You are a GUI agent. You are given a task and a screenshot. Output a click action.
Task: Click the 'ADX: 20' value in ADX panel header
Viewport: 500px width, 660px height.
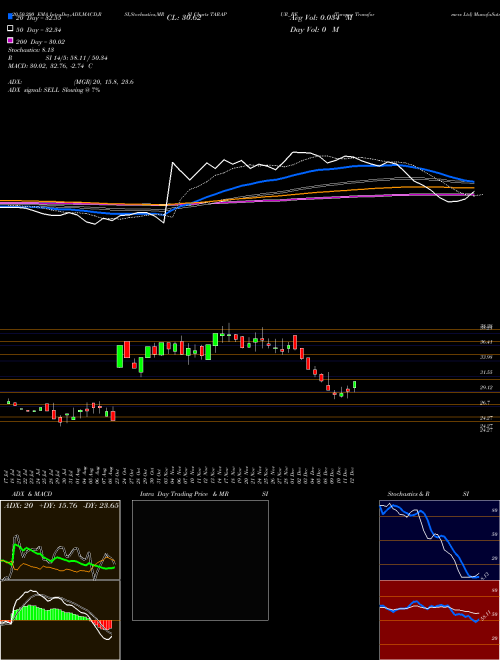pyautogui.click(x=19, y=505)
